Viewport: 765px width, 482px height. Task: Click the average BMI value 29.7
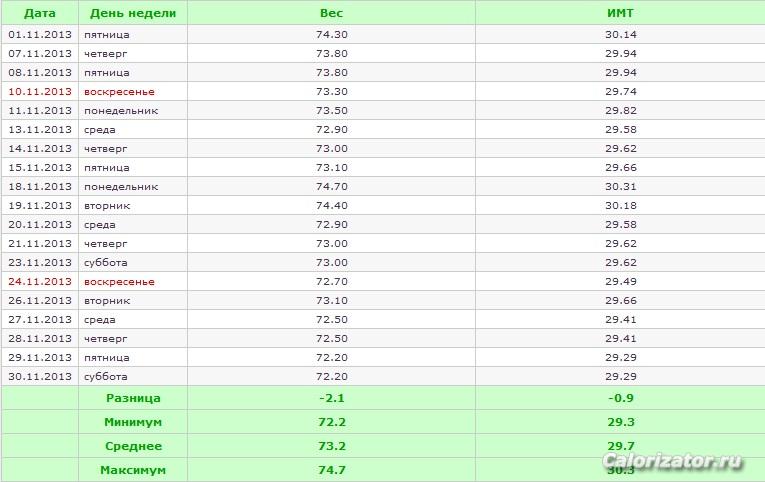pos(621,446)
